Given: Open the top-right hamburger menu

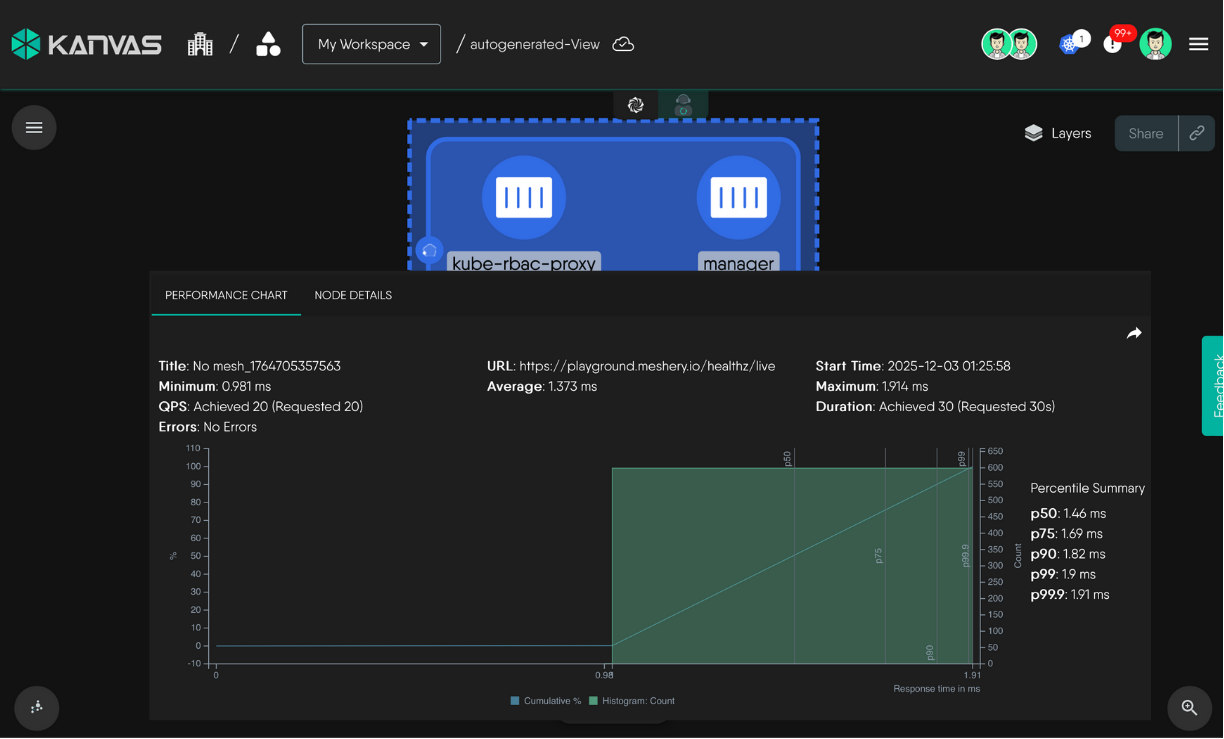Looking at the screenshot, I should [x=1198, y=44].
